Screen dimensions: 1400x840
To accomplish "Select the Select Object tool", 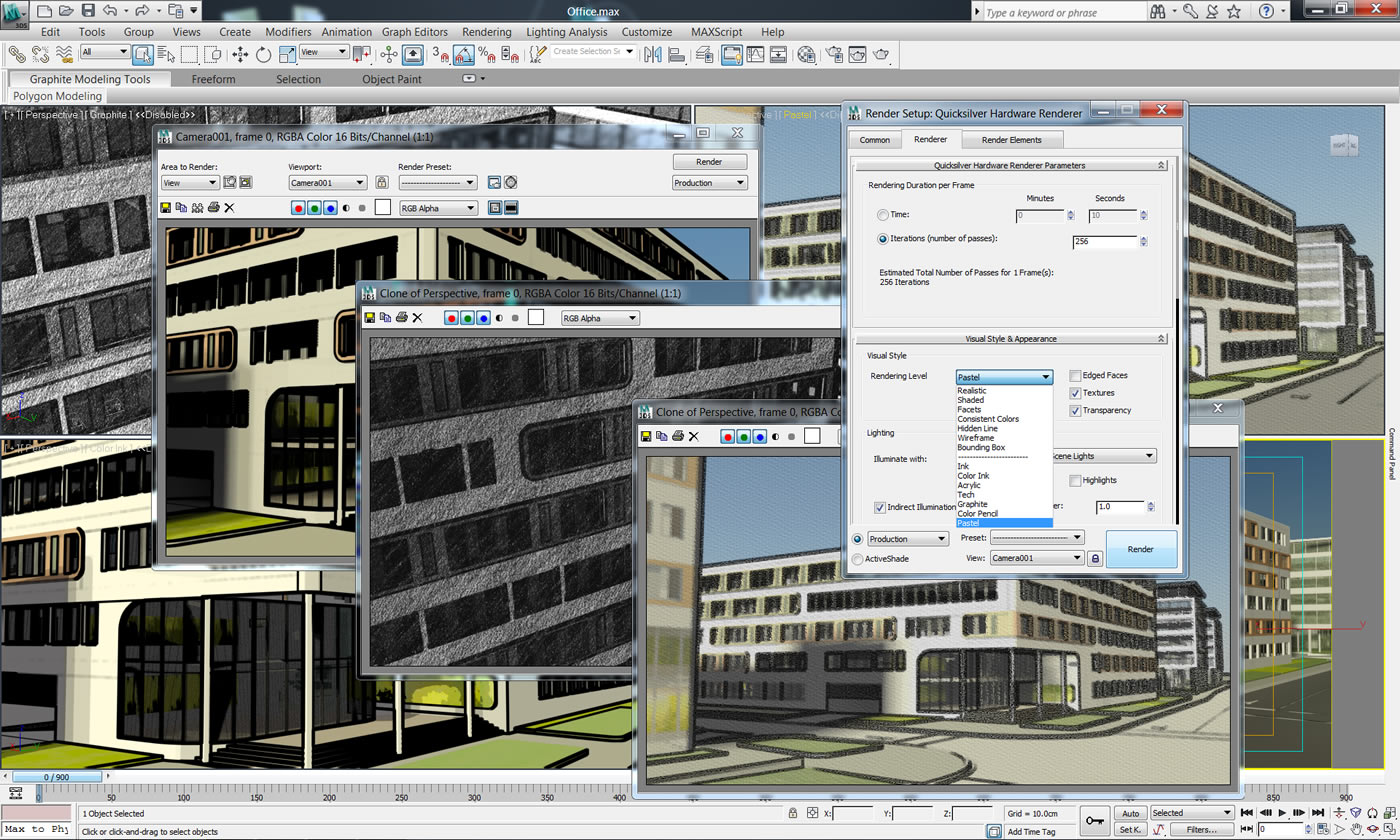I will tap(142, 54).
